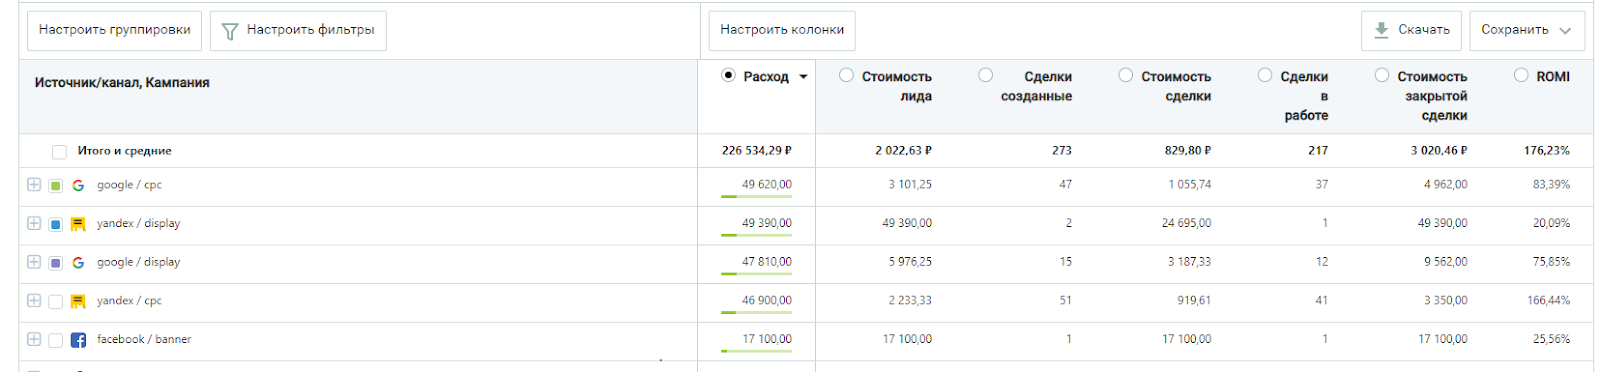
Task: Expand the yandex / display row
Action: pos(34,223)
